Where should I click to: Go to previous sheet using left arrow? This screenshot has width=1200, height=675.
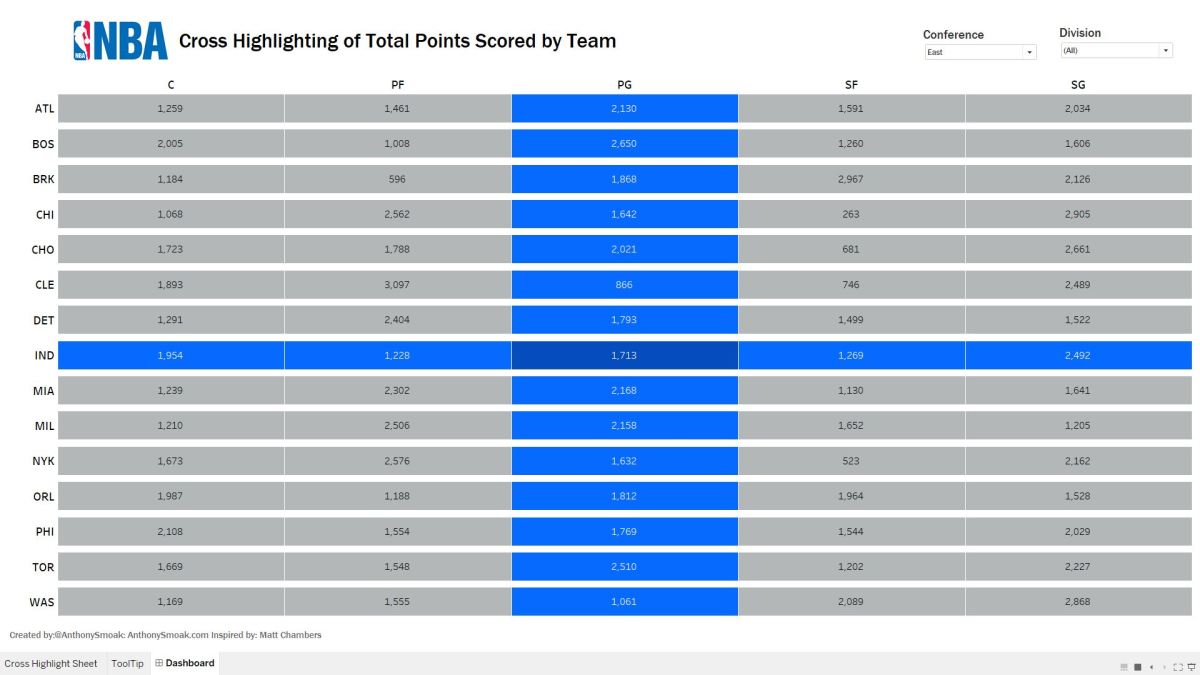coord(1151,667)
